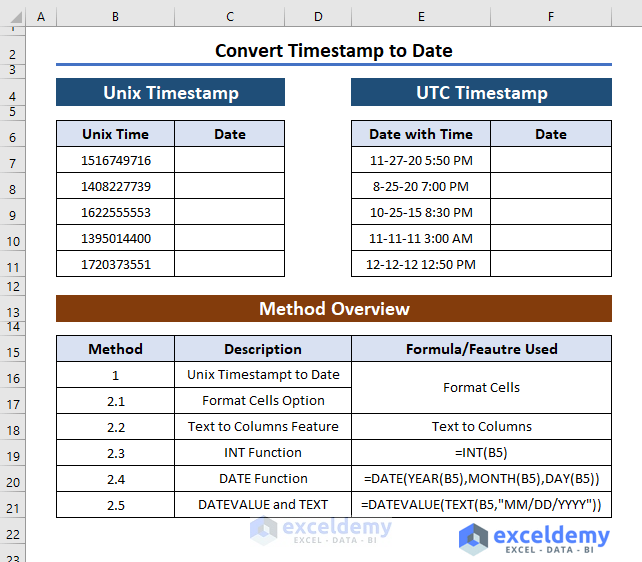Viewport: 642px width, 562px height.
Task: Click the Text to Columns Feature cell
Action: (x=263, y=427)
